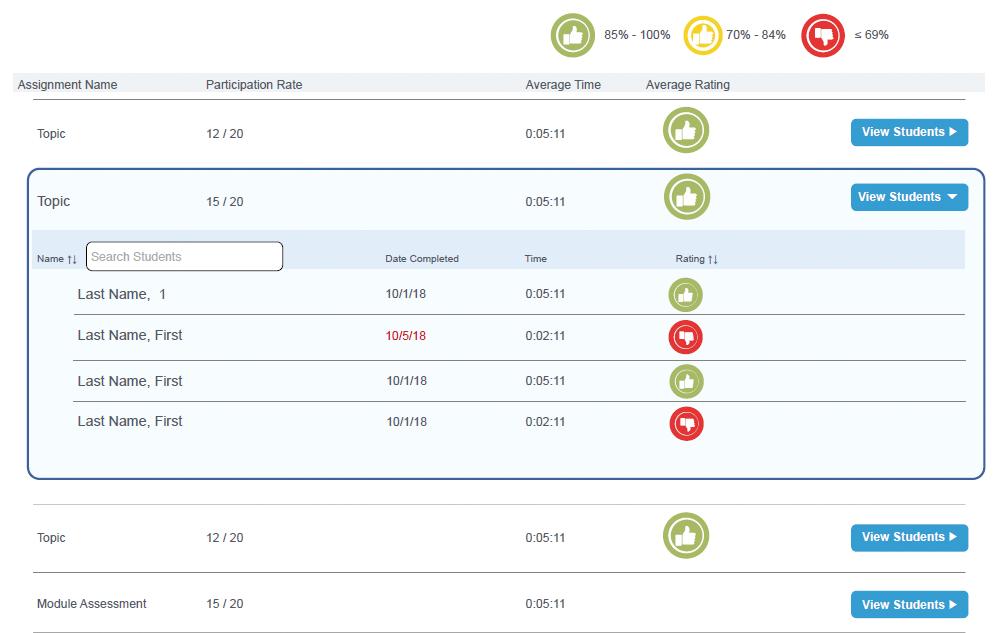The width and height of the screenshot is (1000, 633).
Task: Select student Last Name, 1
Action: (x=122, y=294)
